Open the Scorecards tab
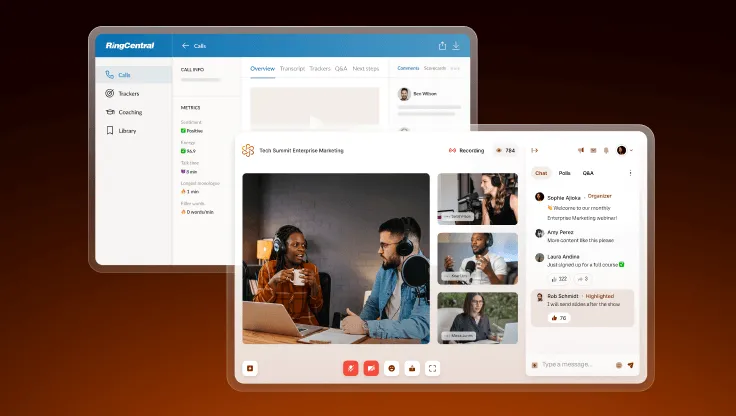Screen dimensions: 736x416 (435, 68)
